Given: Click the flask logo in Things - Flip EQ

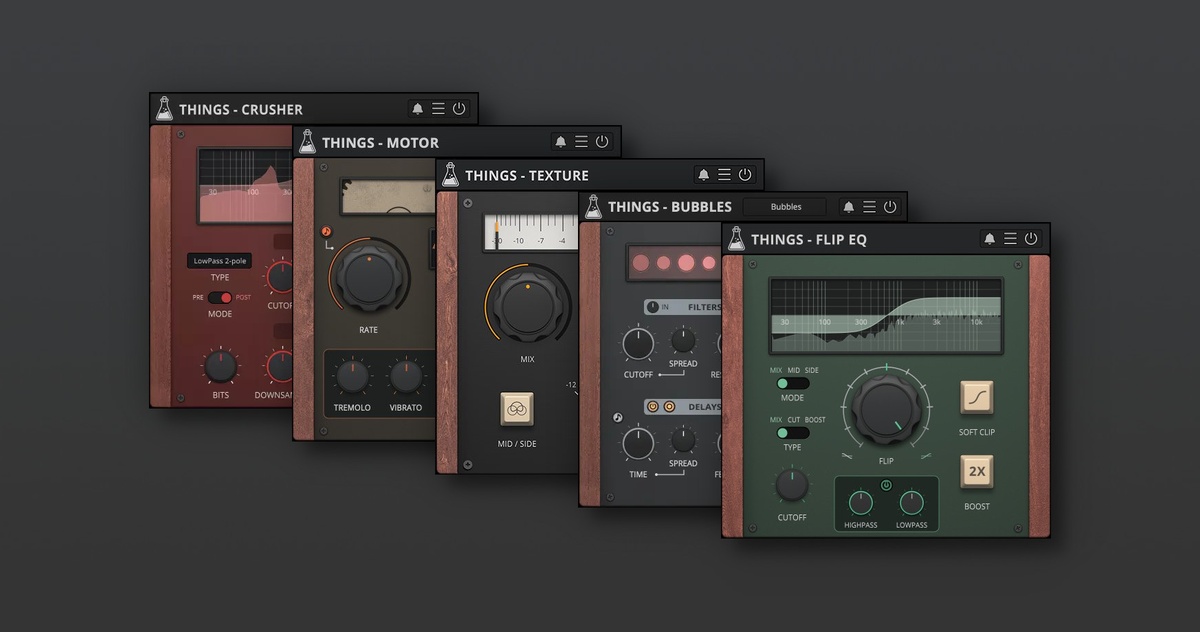Looking at the screenshot, I should (x=736, y=238).
